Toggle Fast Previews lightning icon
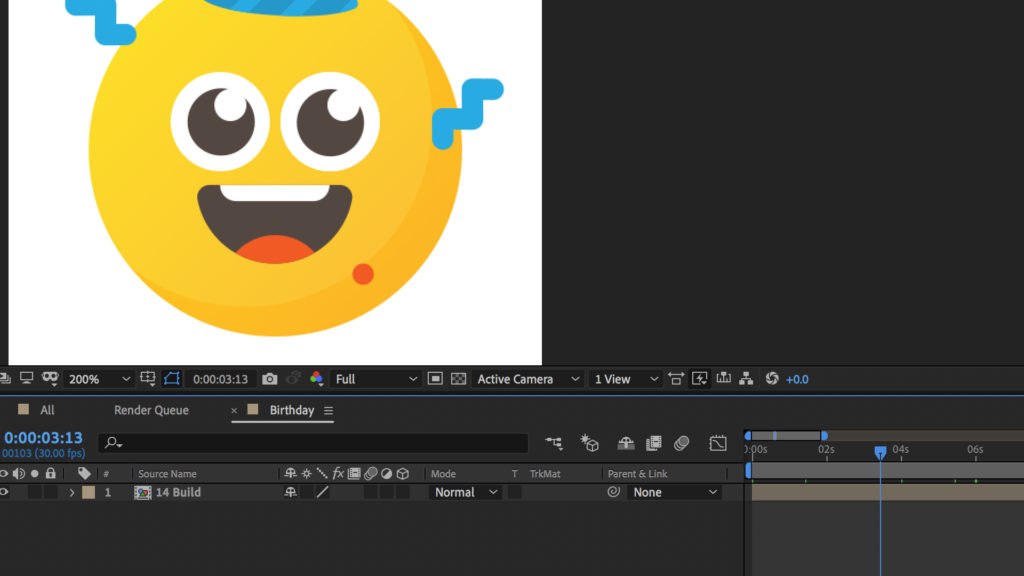This screenshot has height=576, width=1024. [x=700, y=379]
